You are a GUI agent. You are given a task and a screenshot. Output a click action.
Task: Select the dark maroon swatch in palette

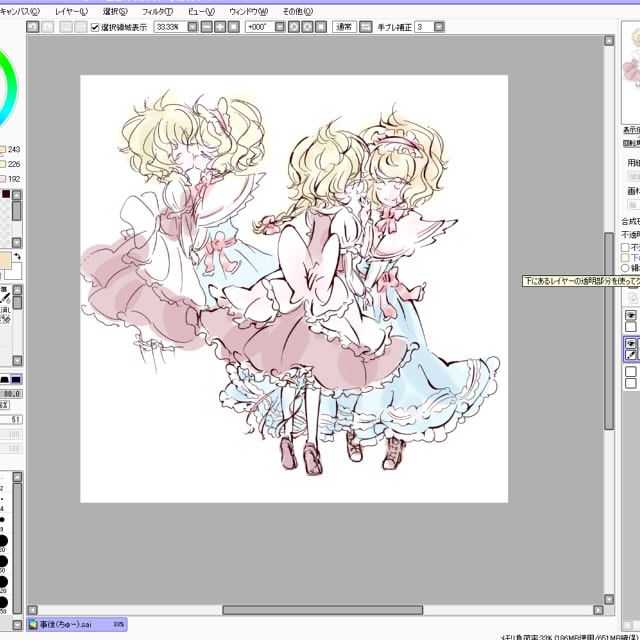click(6, 194)
